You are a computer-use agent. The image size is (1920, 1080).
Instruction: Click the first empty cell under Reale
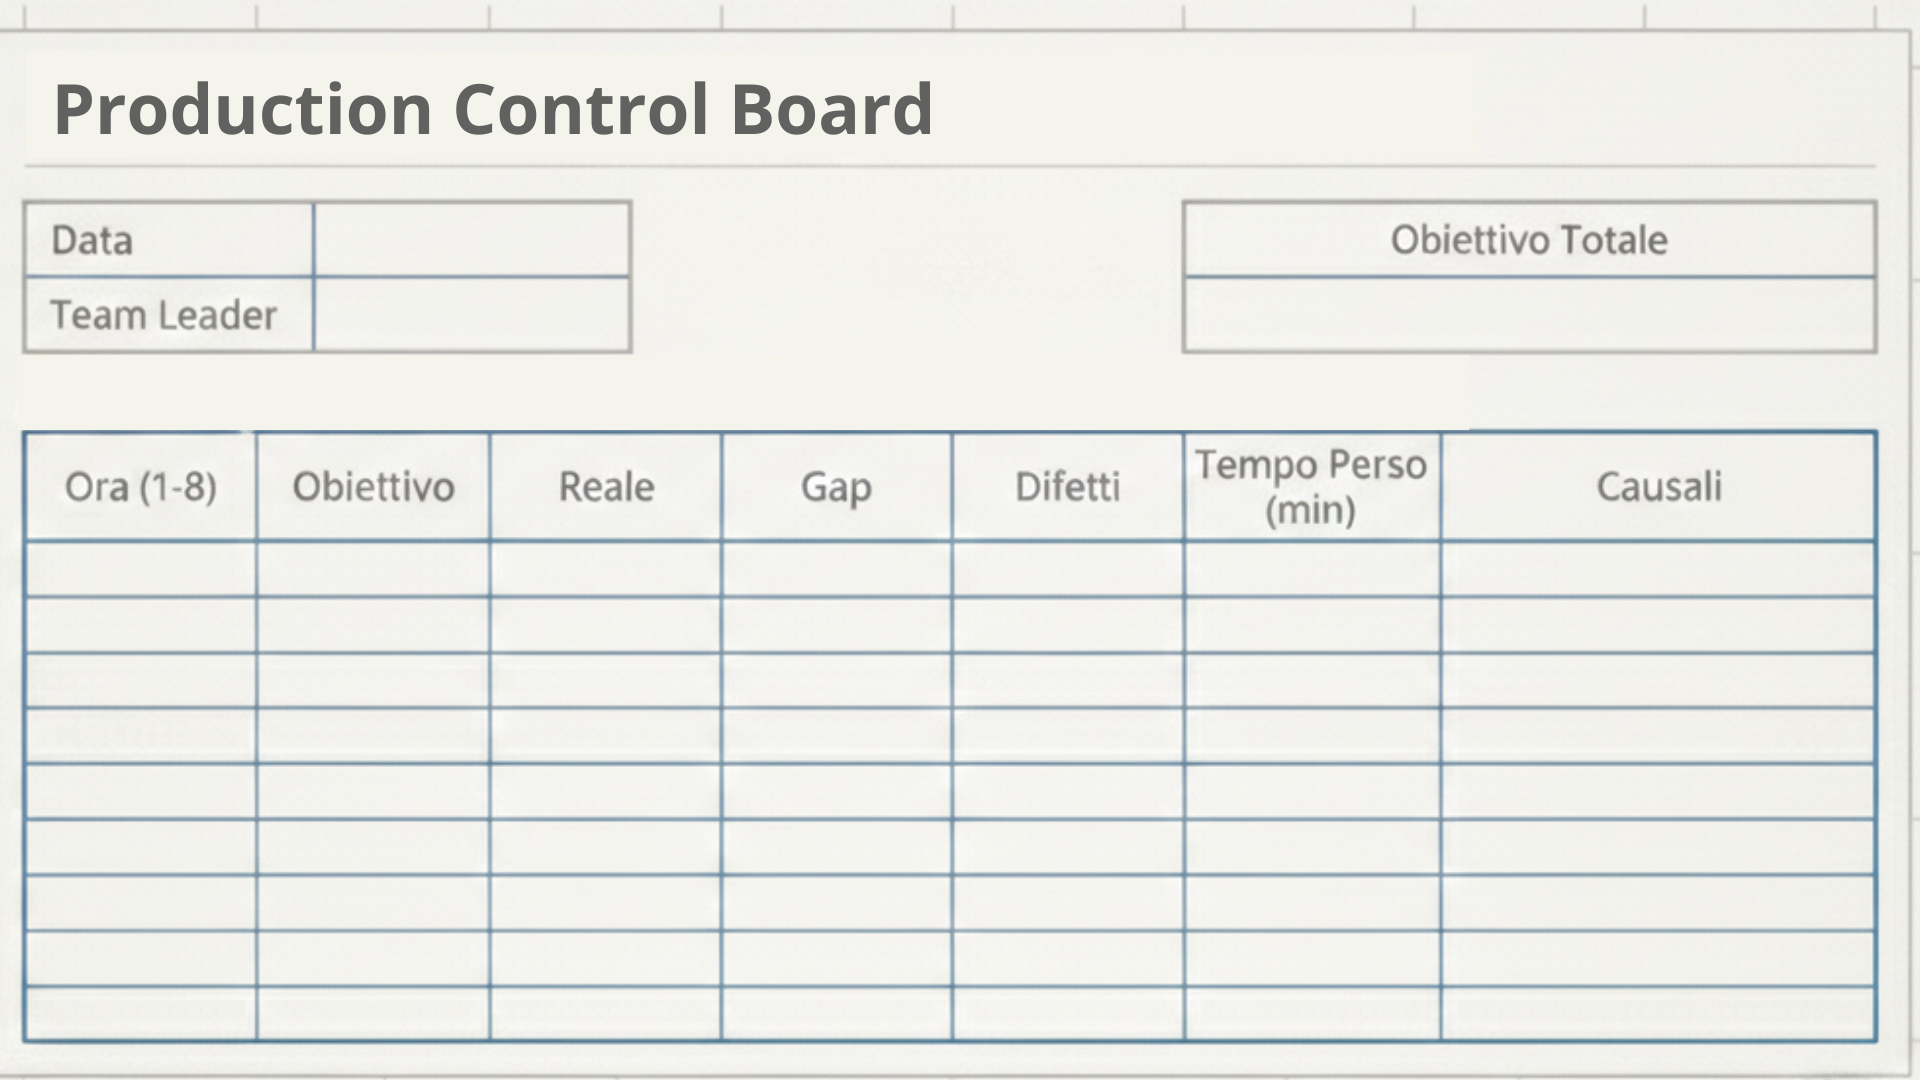(606, 569)
